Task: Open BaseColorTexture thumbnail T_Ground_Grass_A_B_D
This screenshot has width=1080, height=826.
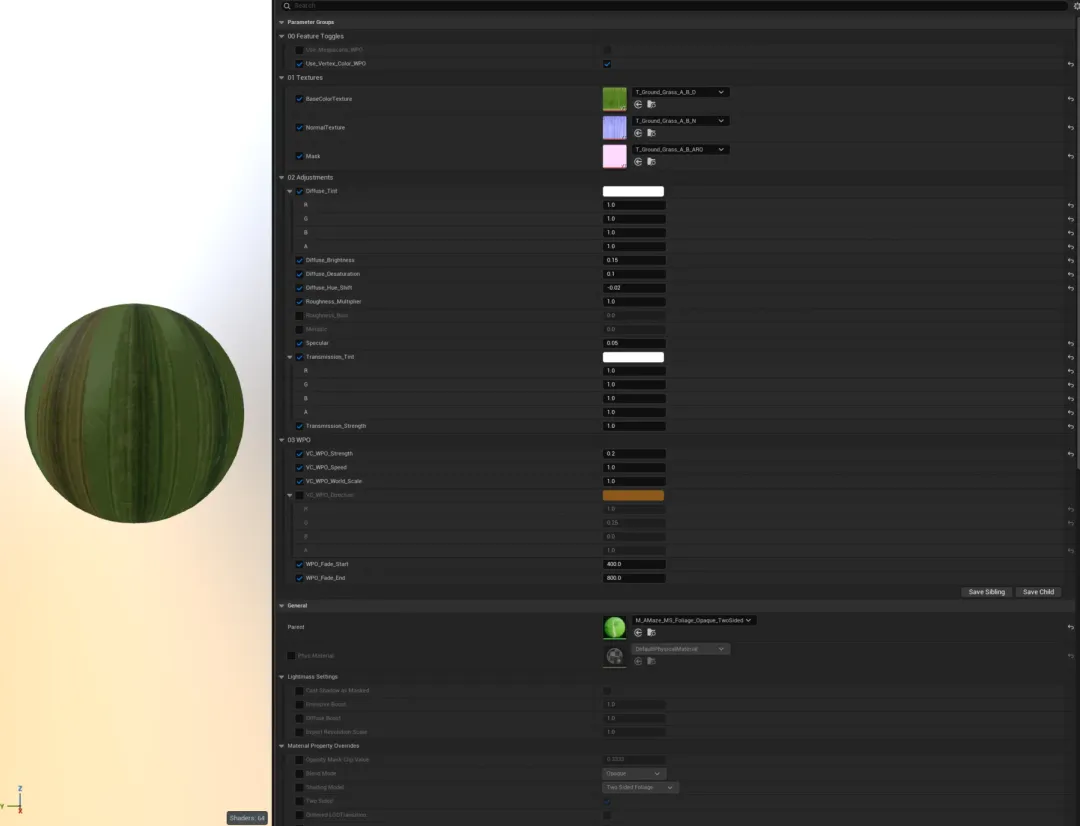Action: click(x=614, y=99)
